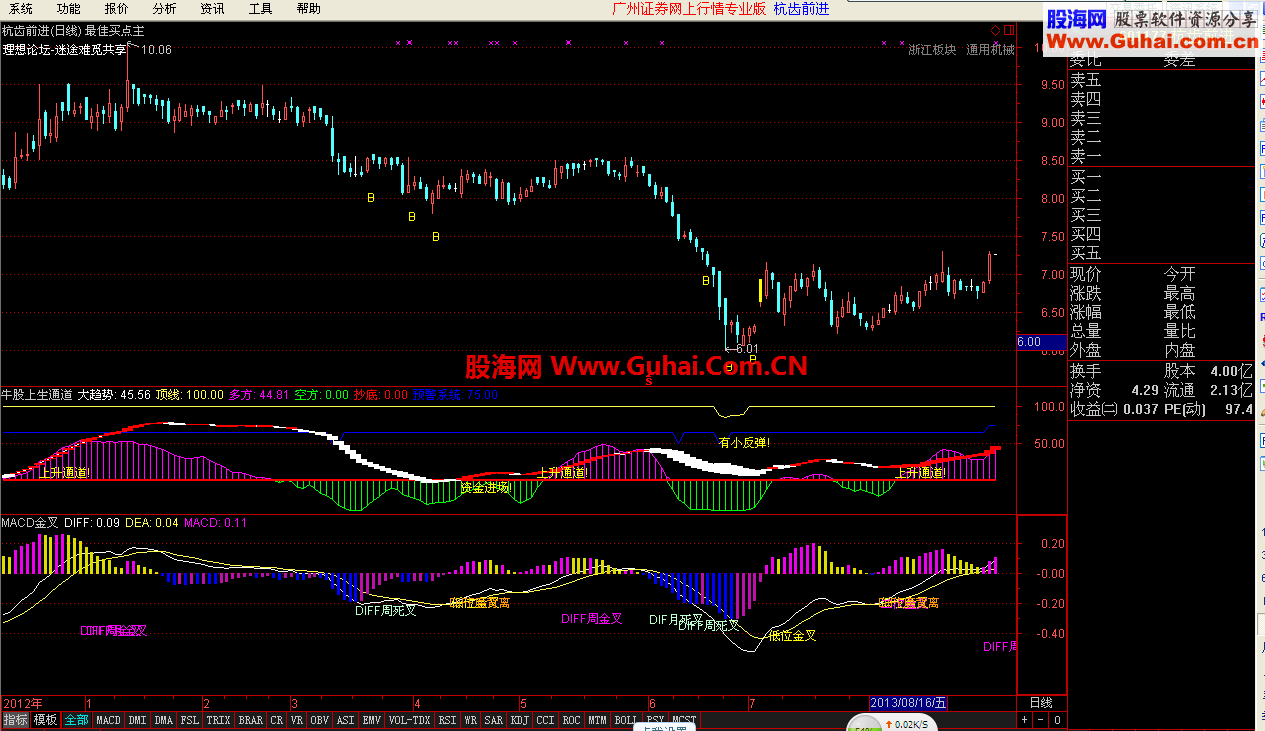Select the BRAR indicator tab
This screenshot has width=1265, height=731.
click(x=251, y=720)
